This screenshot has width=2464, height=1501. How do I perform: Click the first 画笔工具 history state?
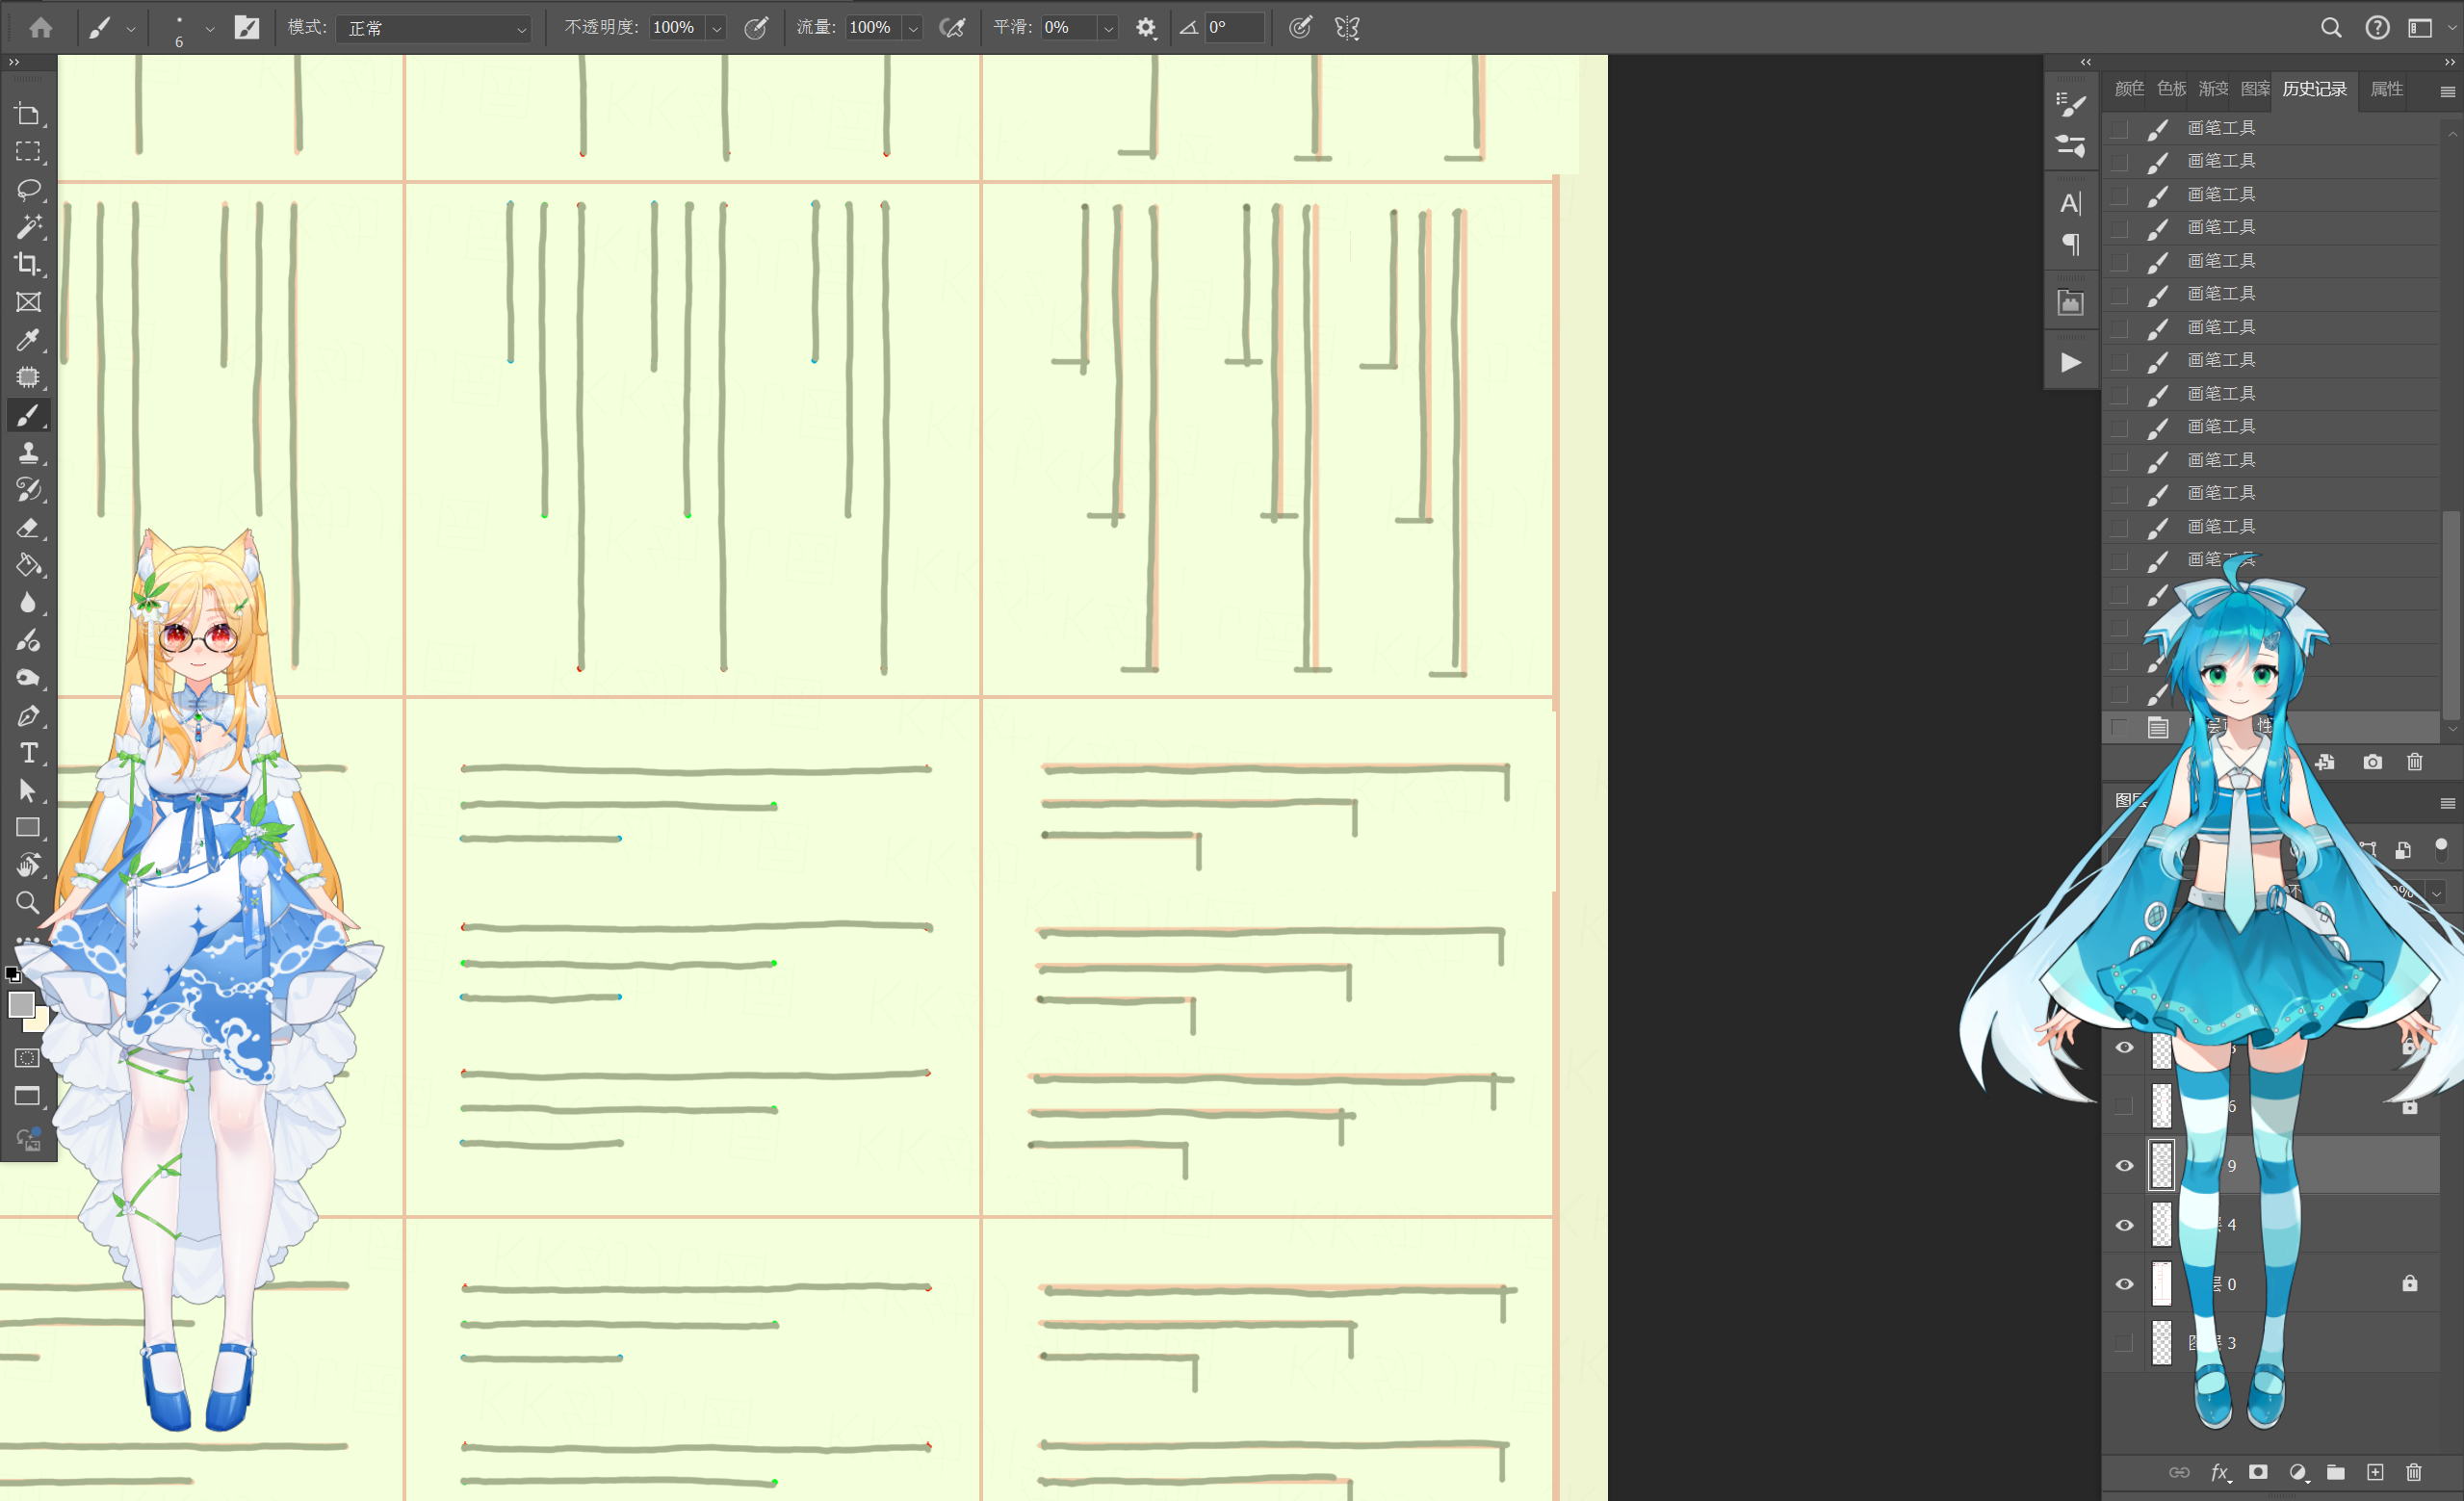tap(2220, 127)
